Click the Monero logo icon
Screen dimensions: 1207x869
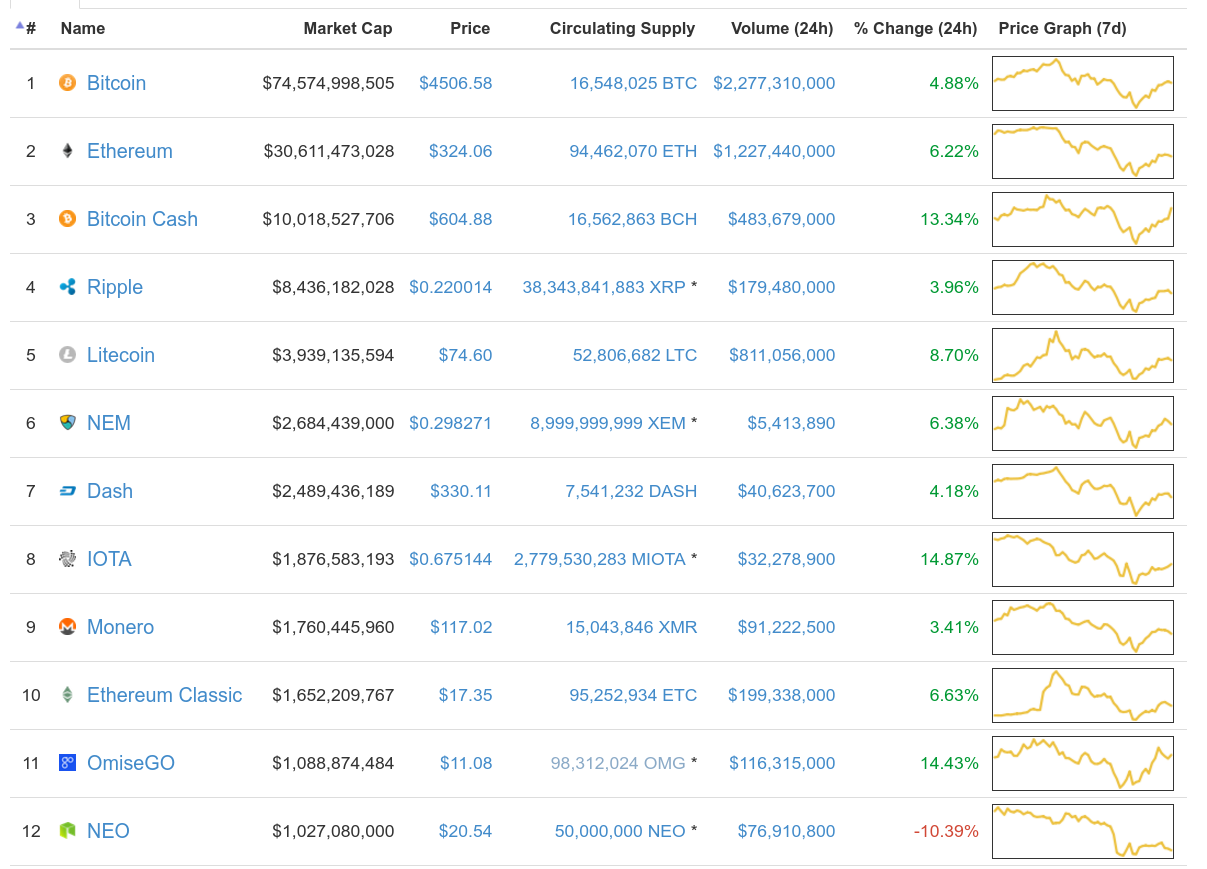(67, 627)
